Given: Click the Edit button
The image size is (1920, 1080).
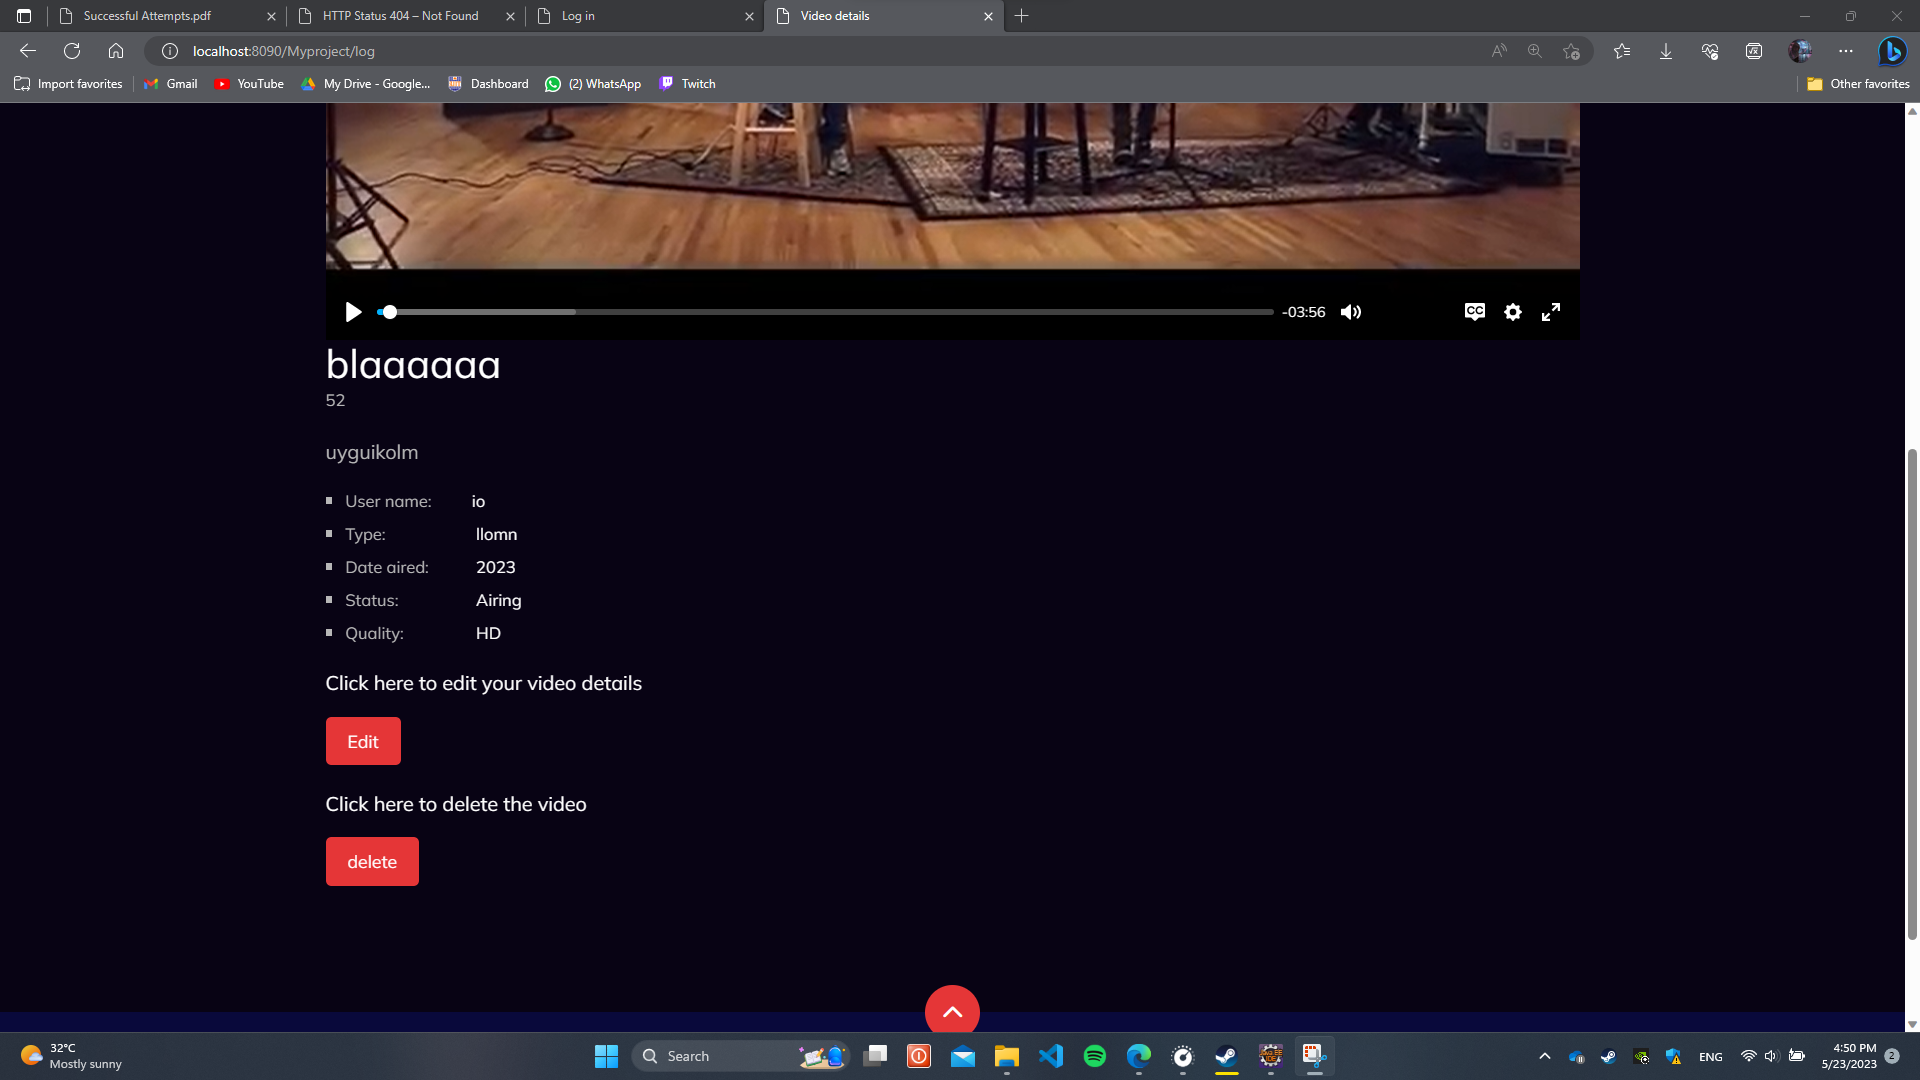Looking at the screenshot, I should [362, 741].
